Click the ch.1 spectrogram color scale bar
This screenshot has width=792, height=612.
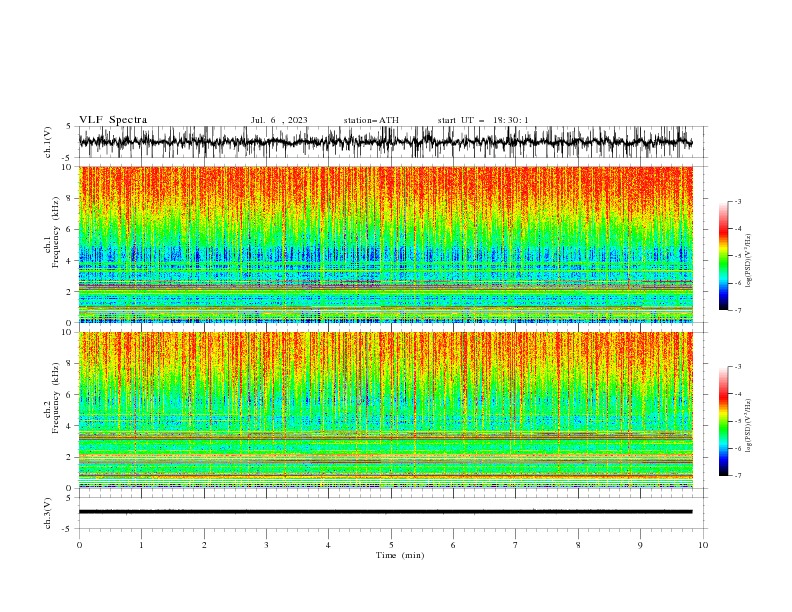(723, 256)
